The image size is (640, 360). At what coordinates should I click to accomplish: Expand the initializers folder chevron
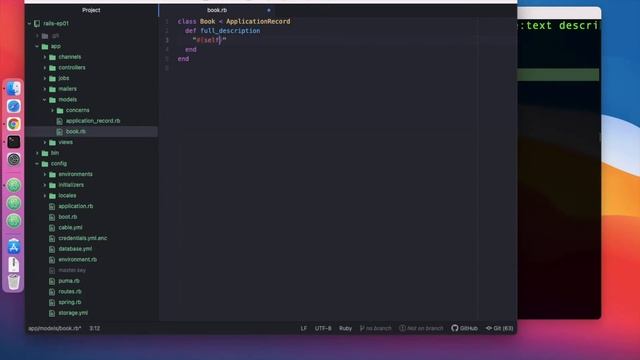(45, 185)
